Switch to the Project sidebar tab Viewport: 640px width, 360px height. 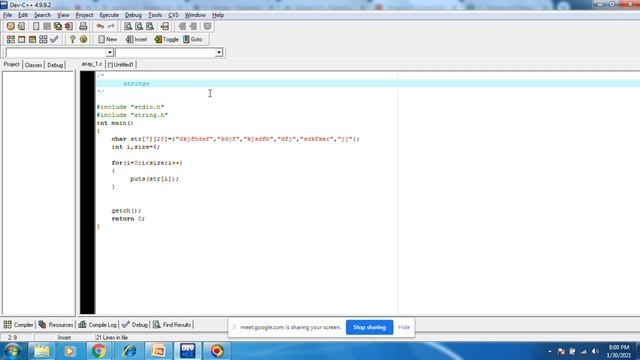(11, 64)
